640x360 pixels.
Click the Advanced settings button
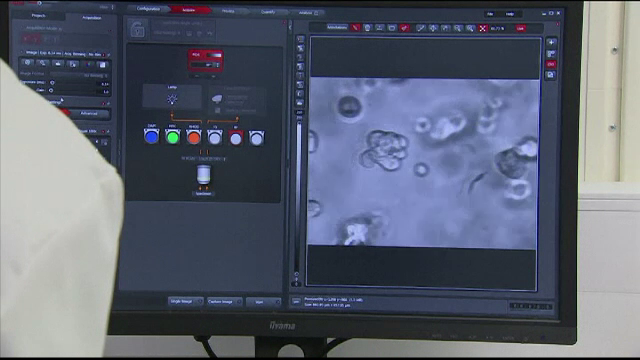[89, 113]
